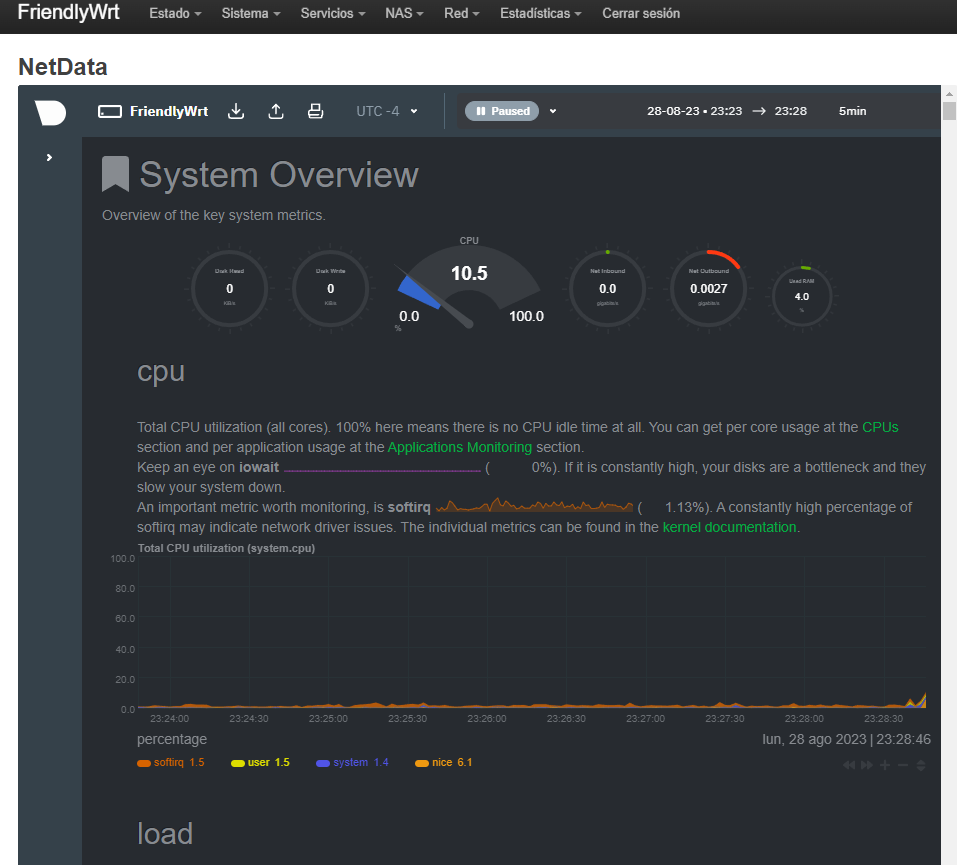Screen dimensions: 957x865
Task: Open the kernel documentation link
Action: [x=729, y=527]
